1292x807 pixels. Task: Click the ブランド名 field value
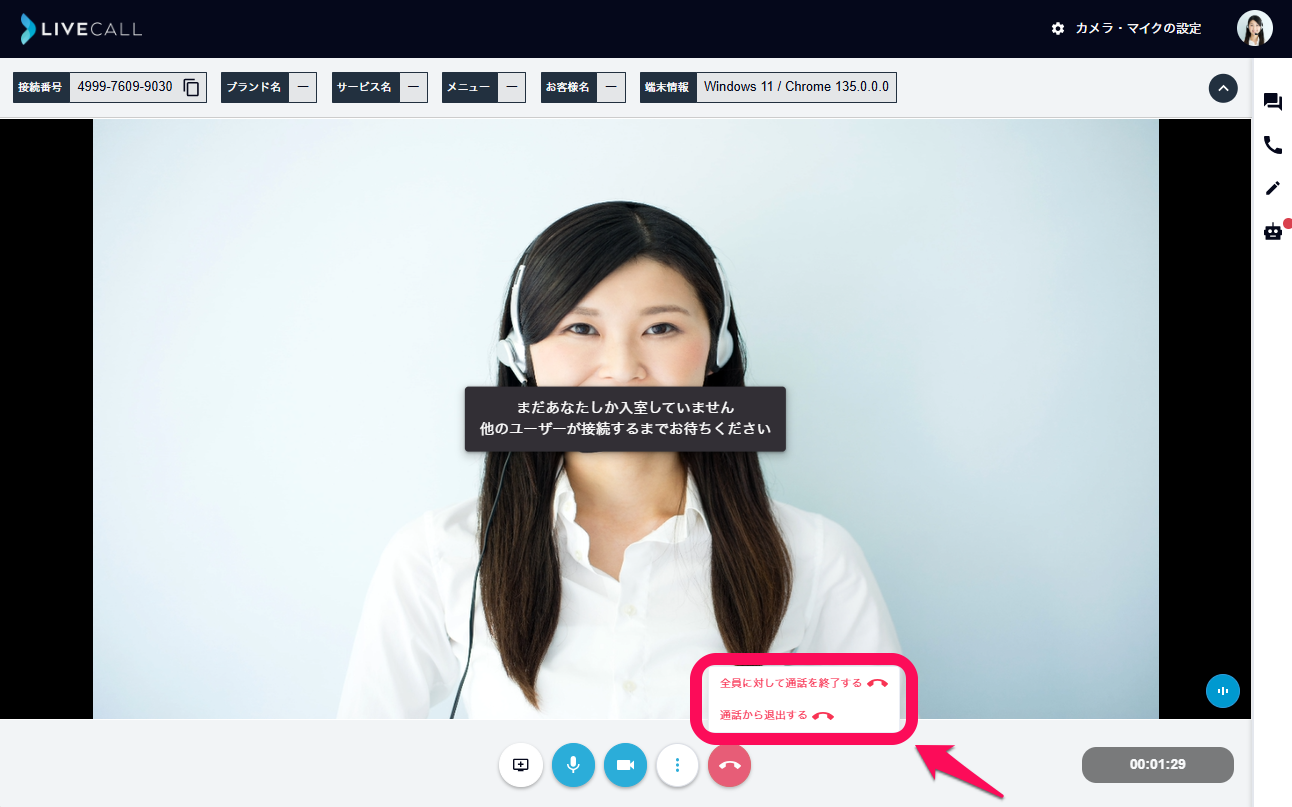303,87
